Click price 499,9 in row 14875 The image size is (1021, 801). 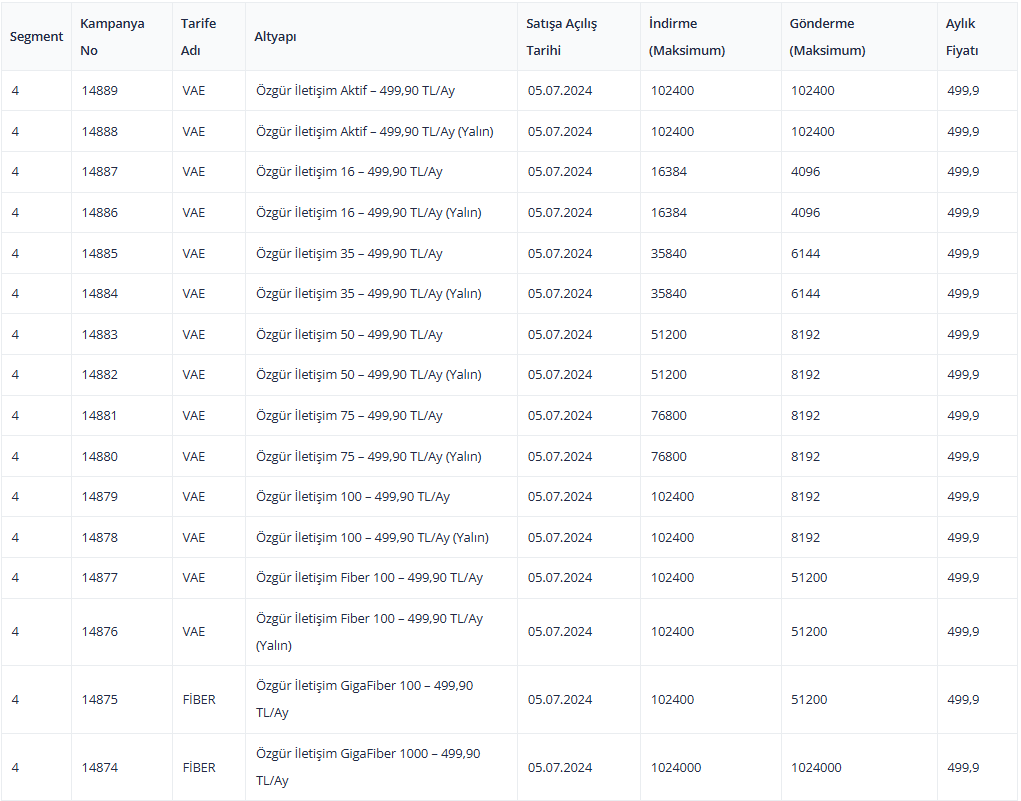963,699
